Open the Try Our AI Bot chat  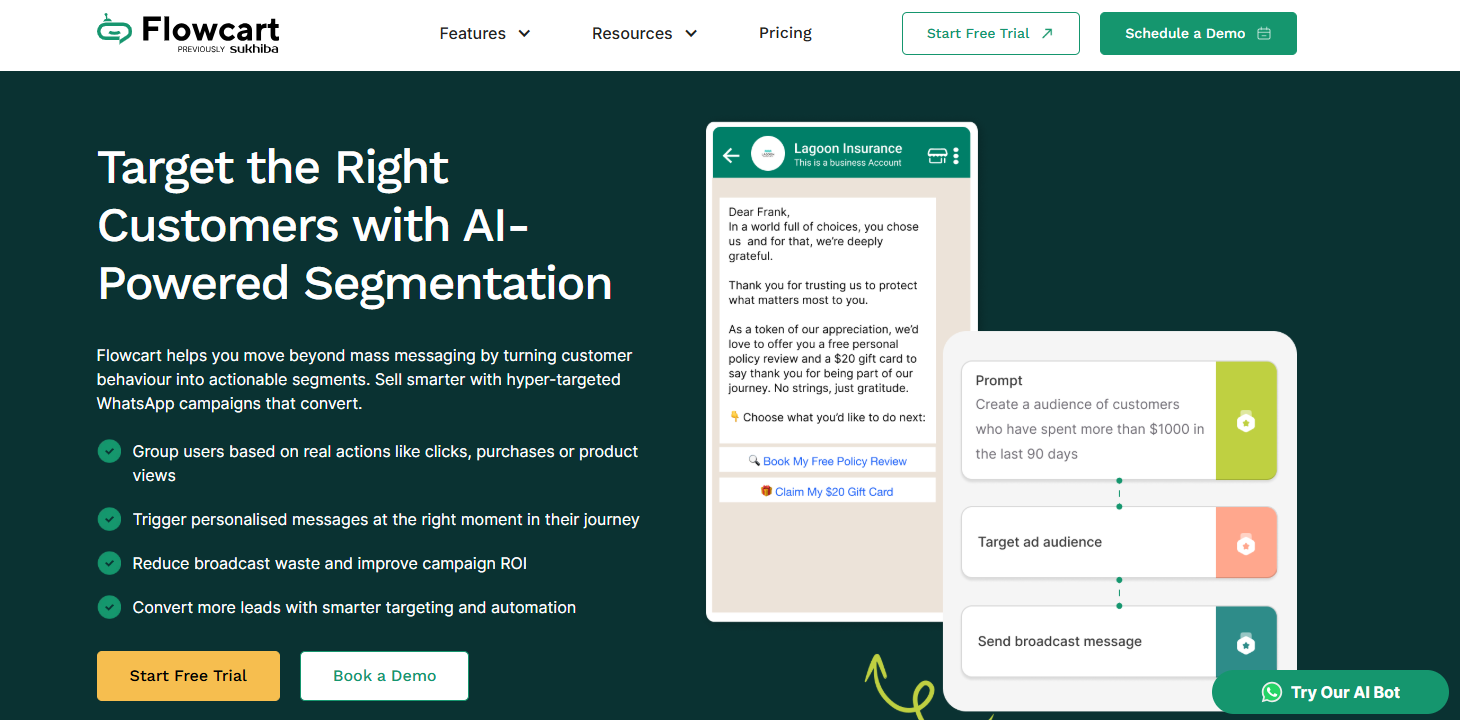[1330, 692]
